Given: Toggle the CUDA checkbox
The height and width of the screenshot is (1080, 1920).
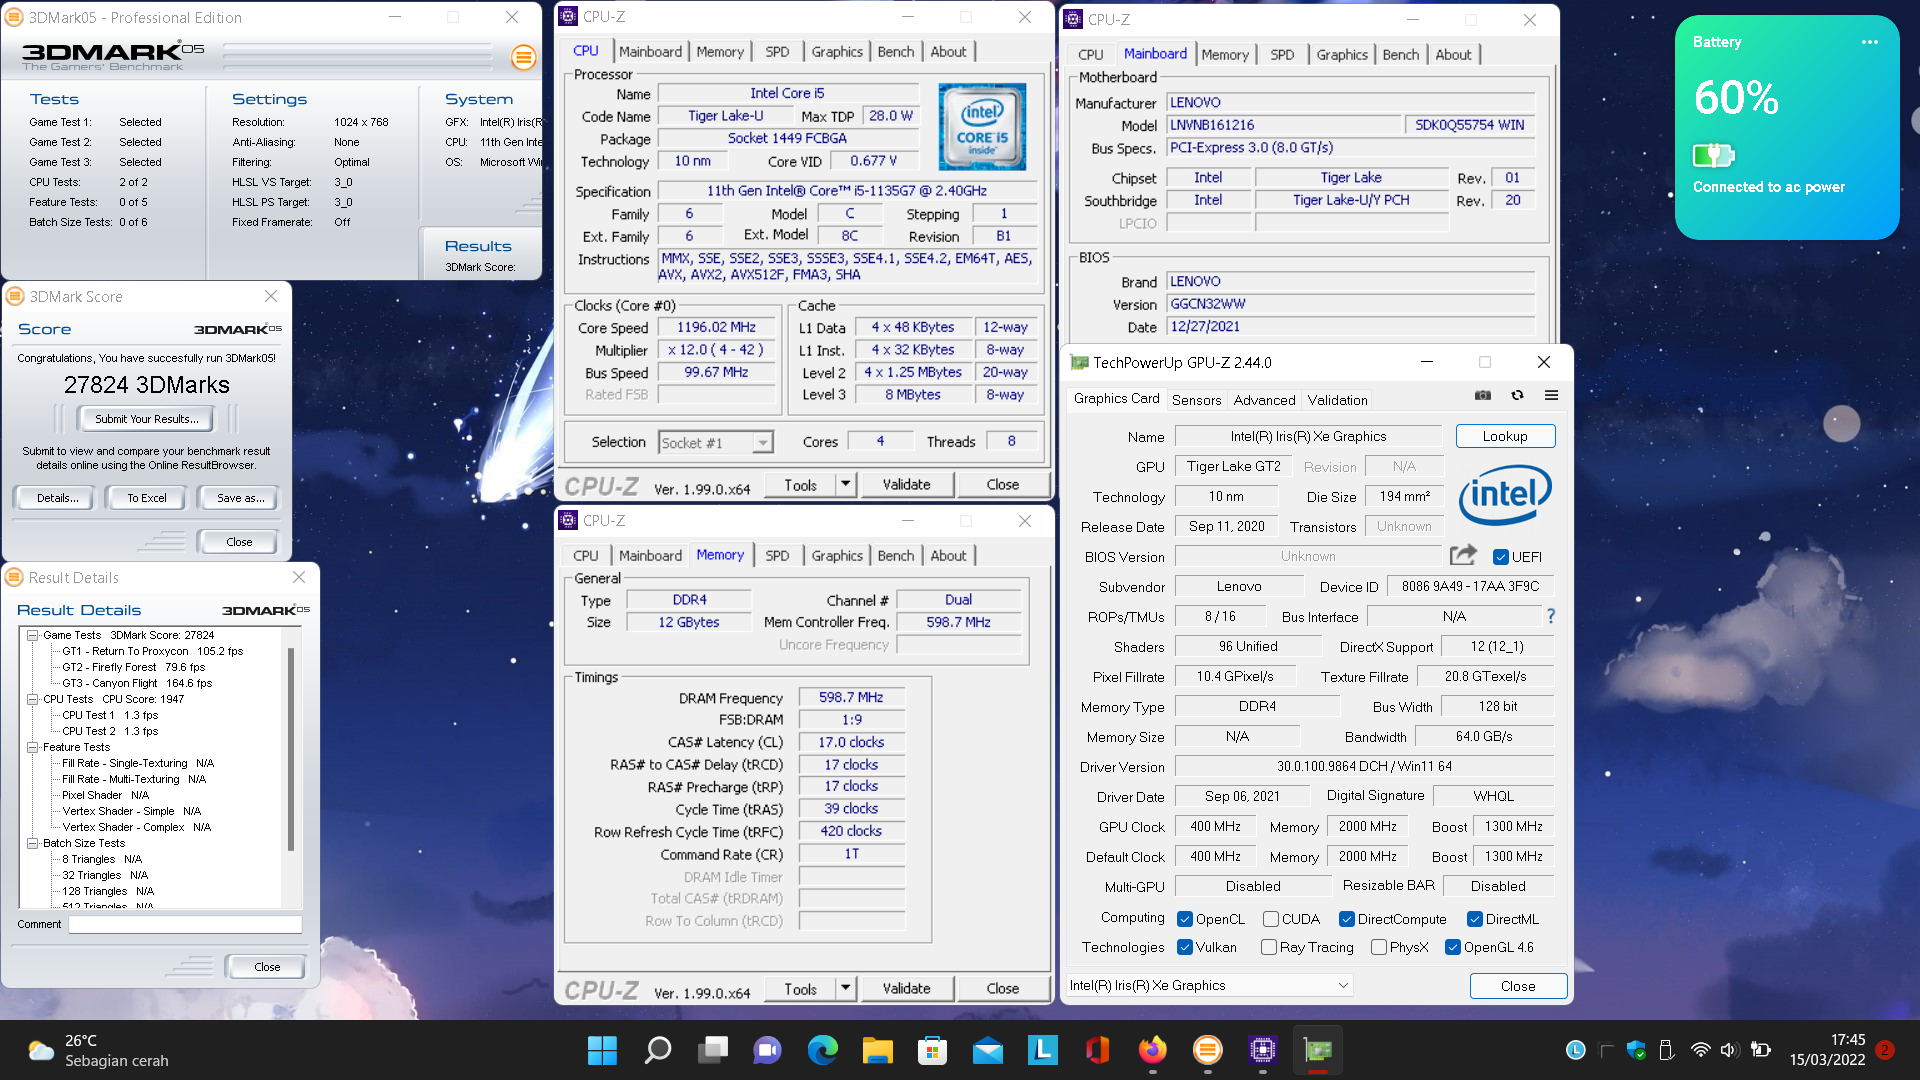Looking at the screenshot, I should tap(1270, 919).
